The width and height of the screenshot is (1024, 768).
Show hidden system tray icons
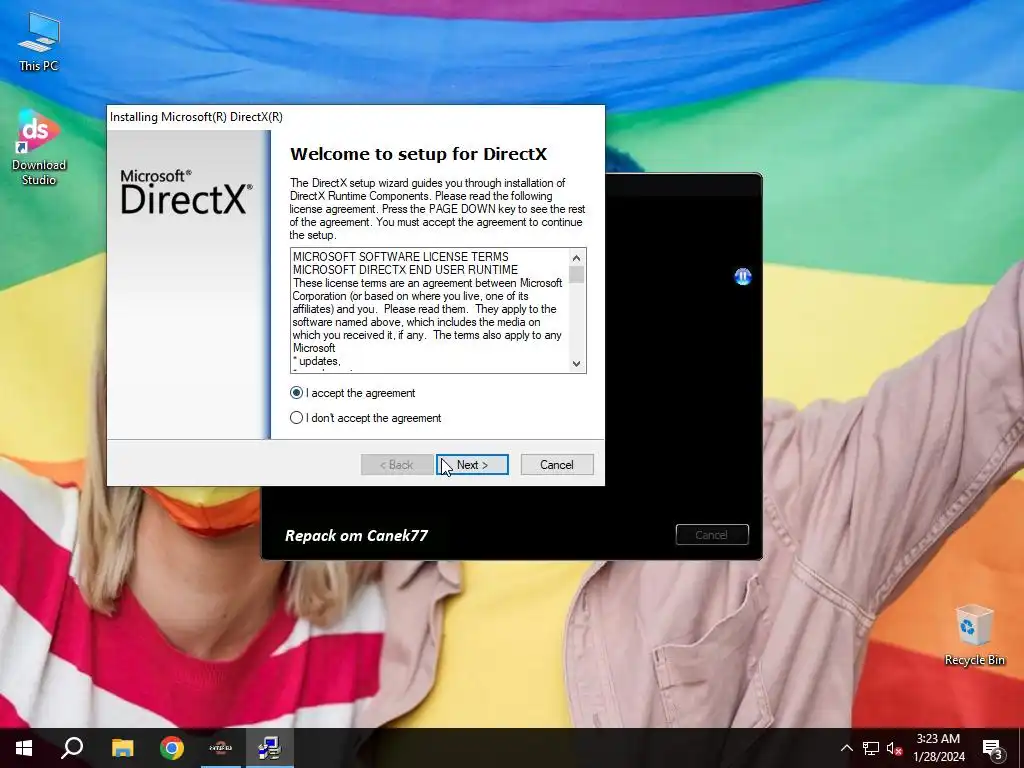(846, 748)
